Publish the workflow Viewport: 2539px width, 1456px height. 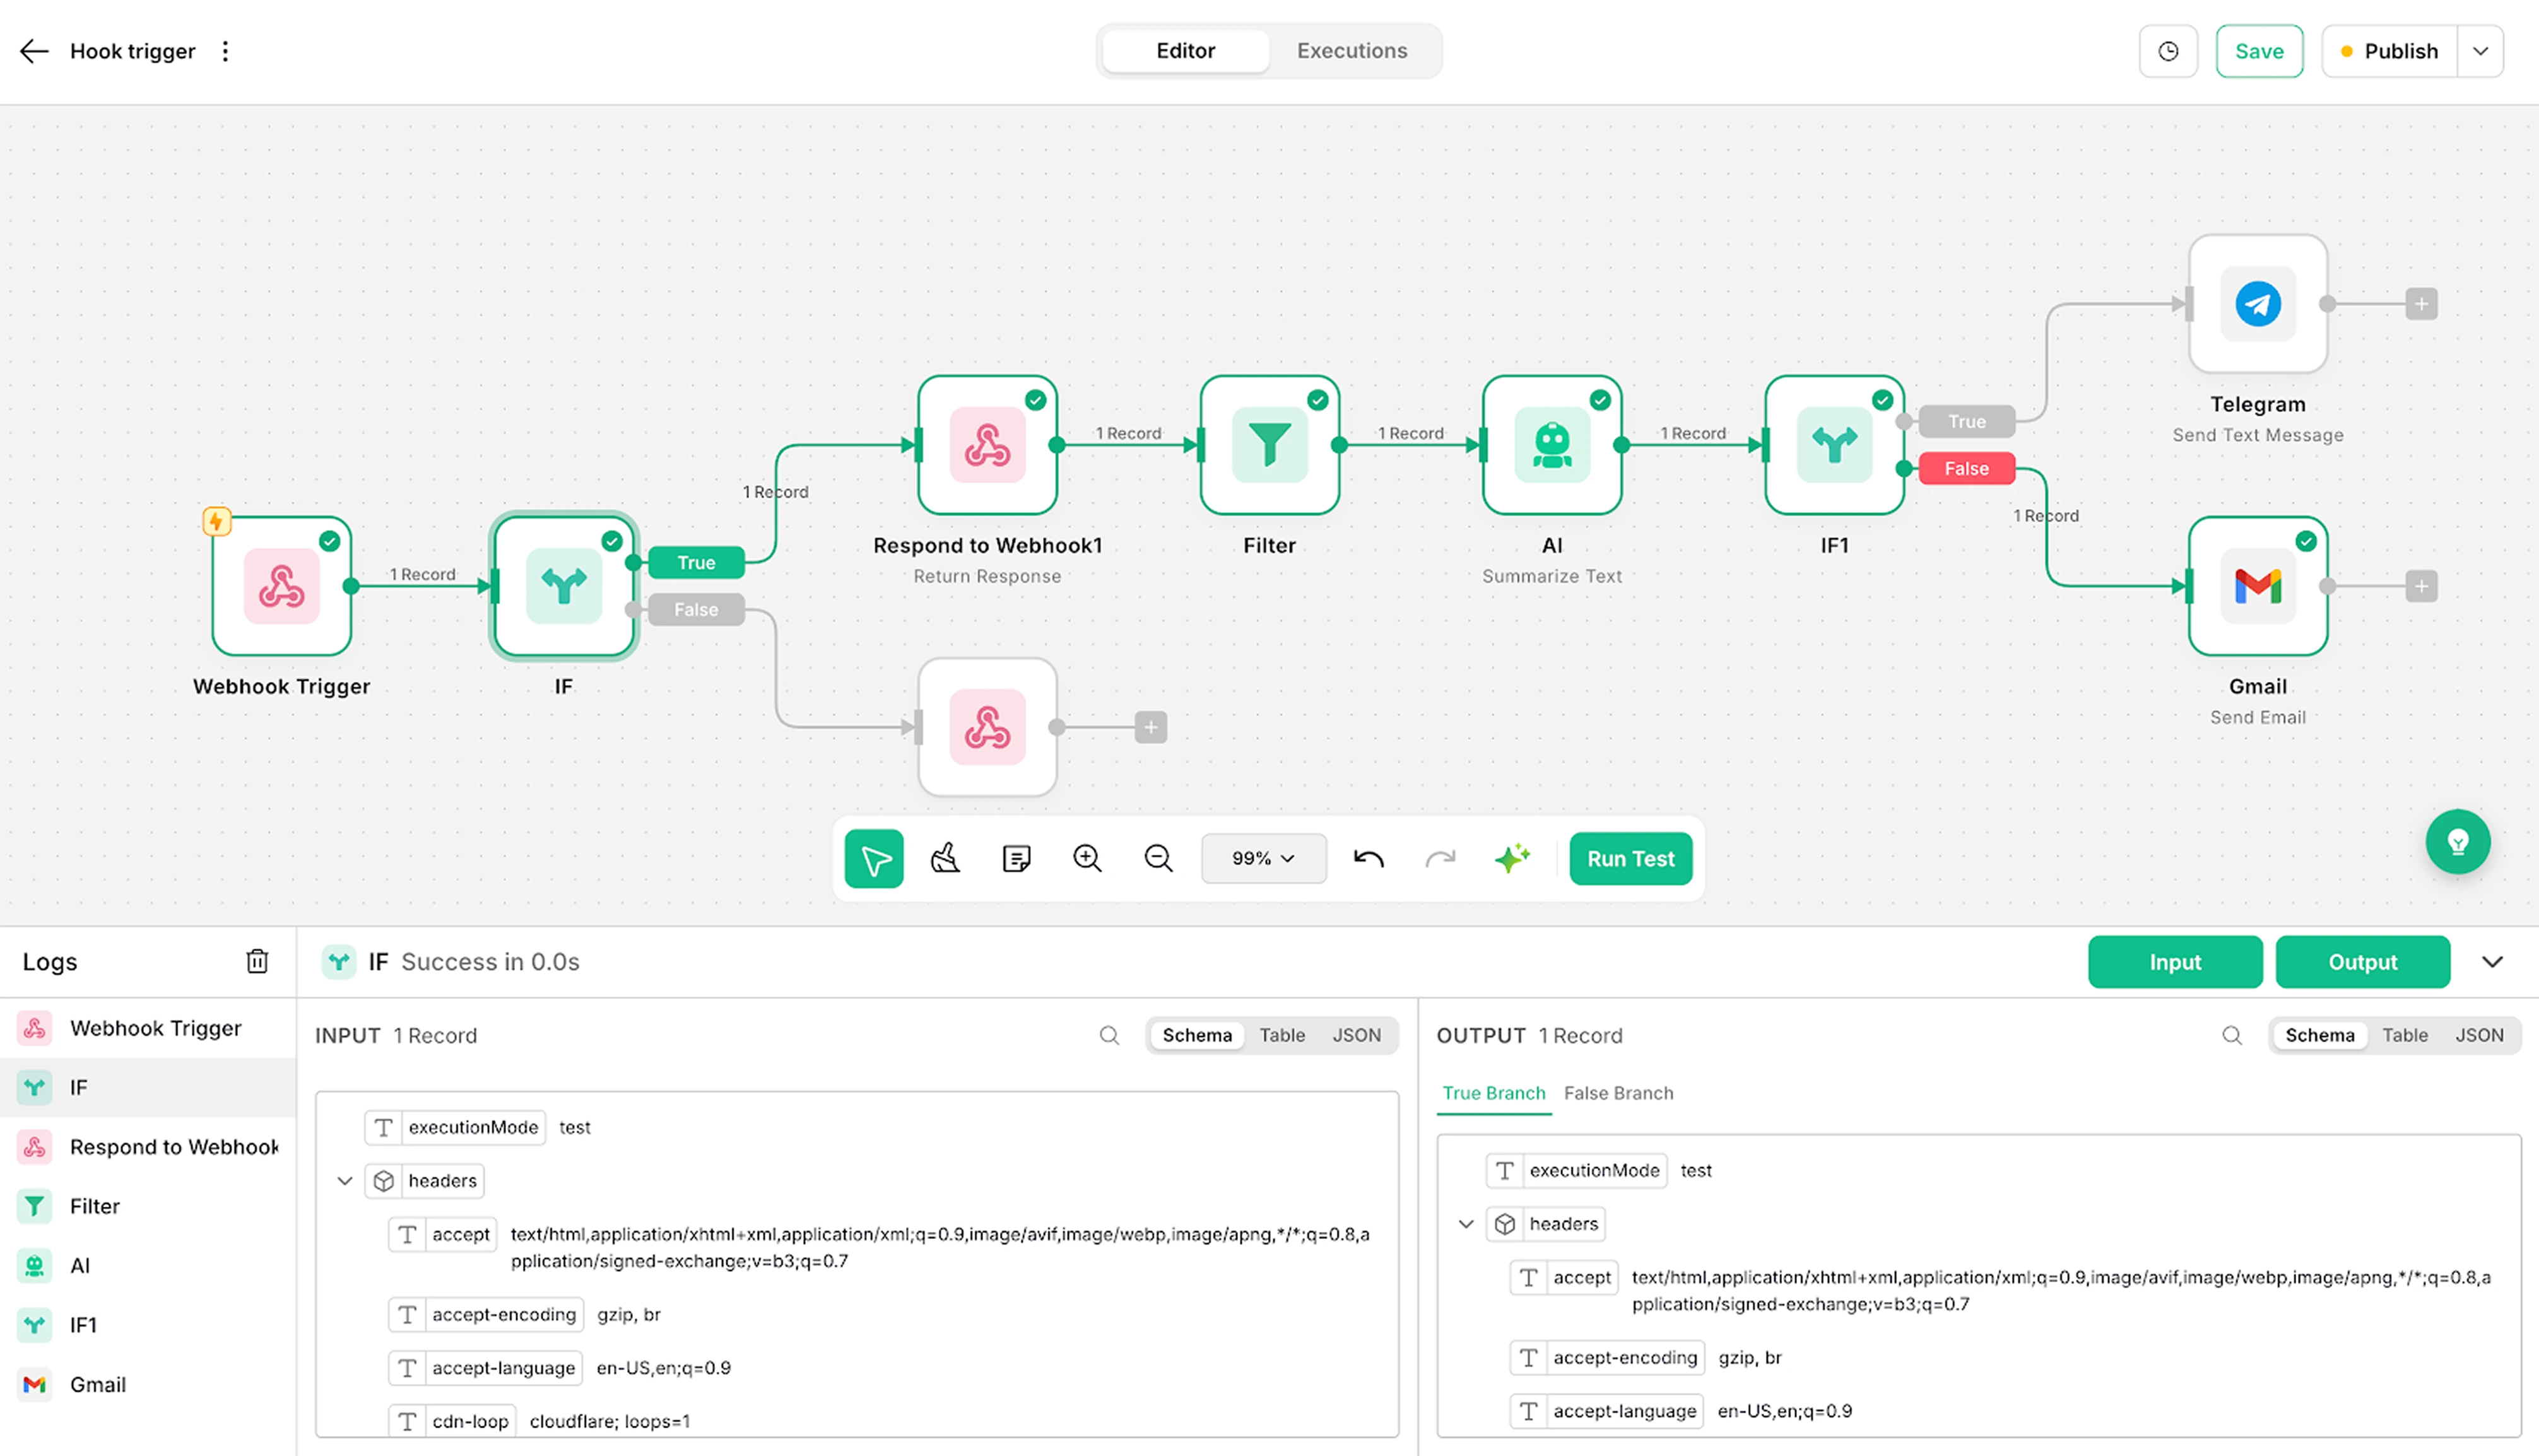pyautogui.click(x=2390, y=51)
